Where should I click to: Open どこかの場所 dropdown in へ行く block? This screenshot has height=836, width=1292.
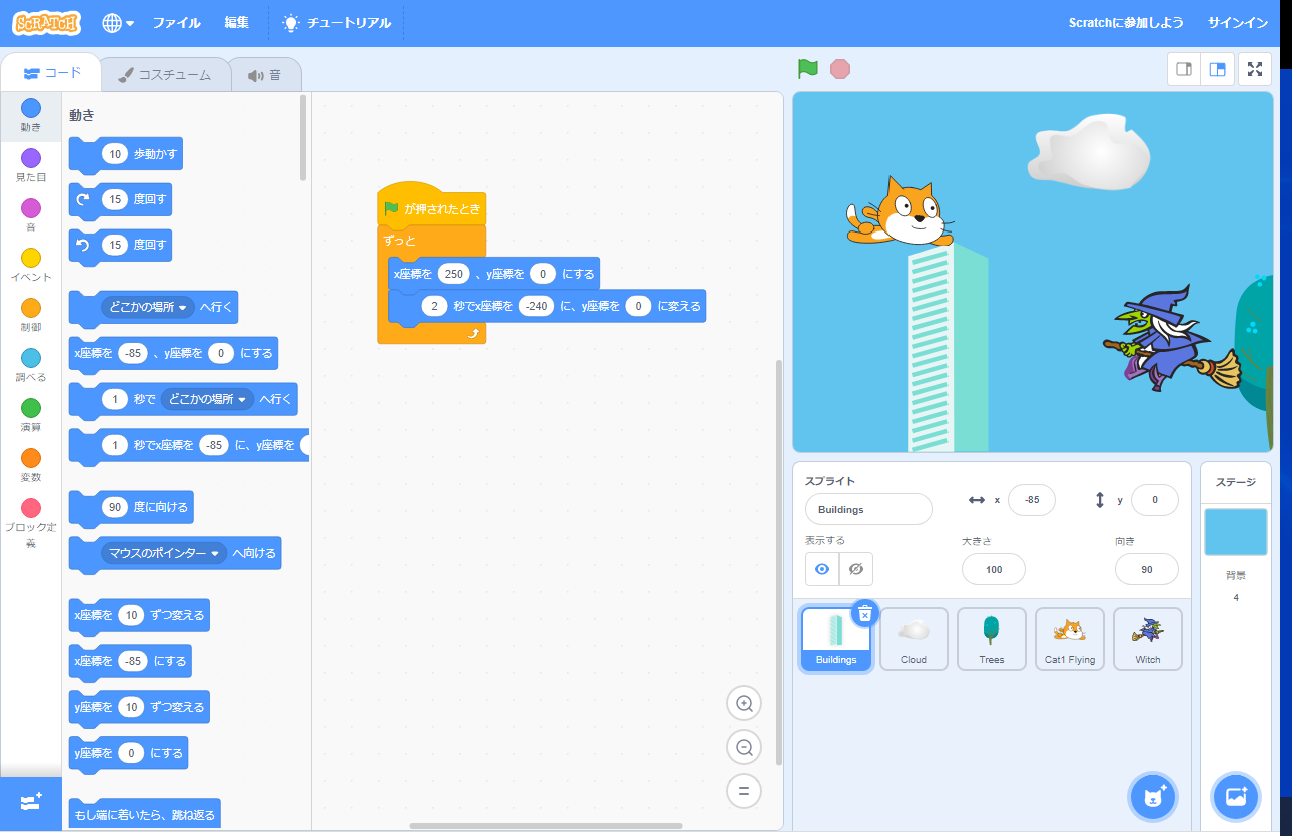(x=148, y=308)
